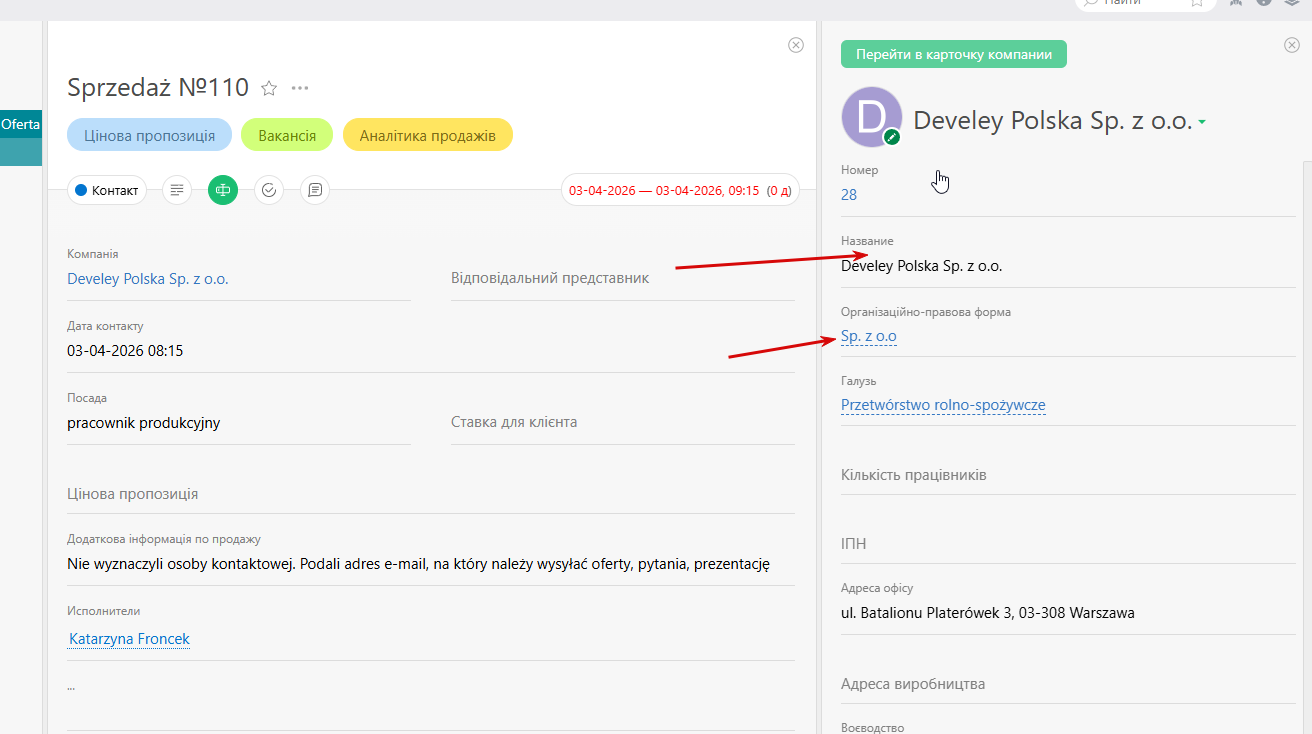Click the pencil edit badge on company avatar

pyautogui.click(x=892, y=137)
